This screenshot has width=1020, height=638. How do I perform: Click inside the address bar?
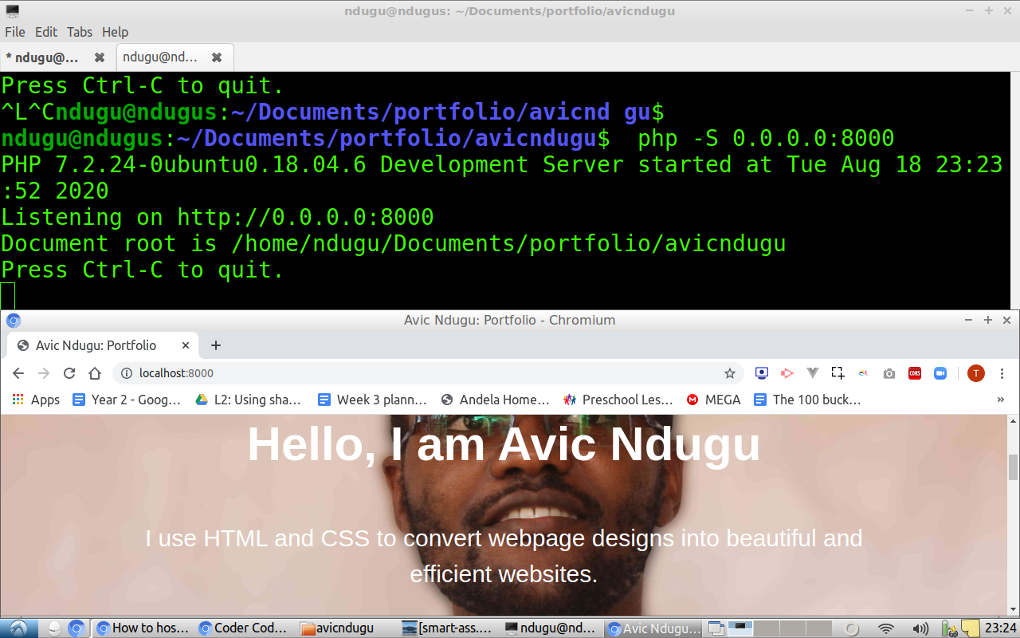300,372
